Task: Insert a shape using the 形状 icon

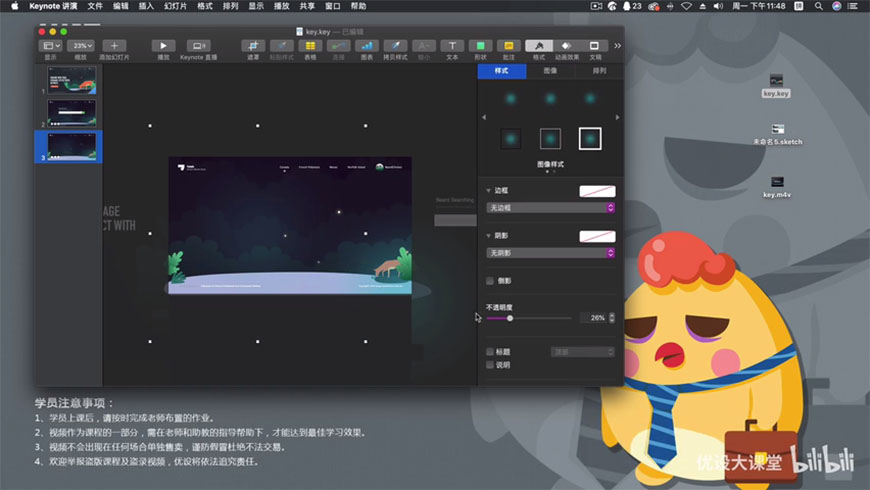Action: click(x=480, y=46)
